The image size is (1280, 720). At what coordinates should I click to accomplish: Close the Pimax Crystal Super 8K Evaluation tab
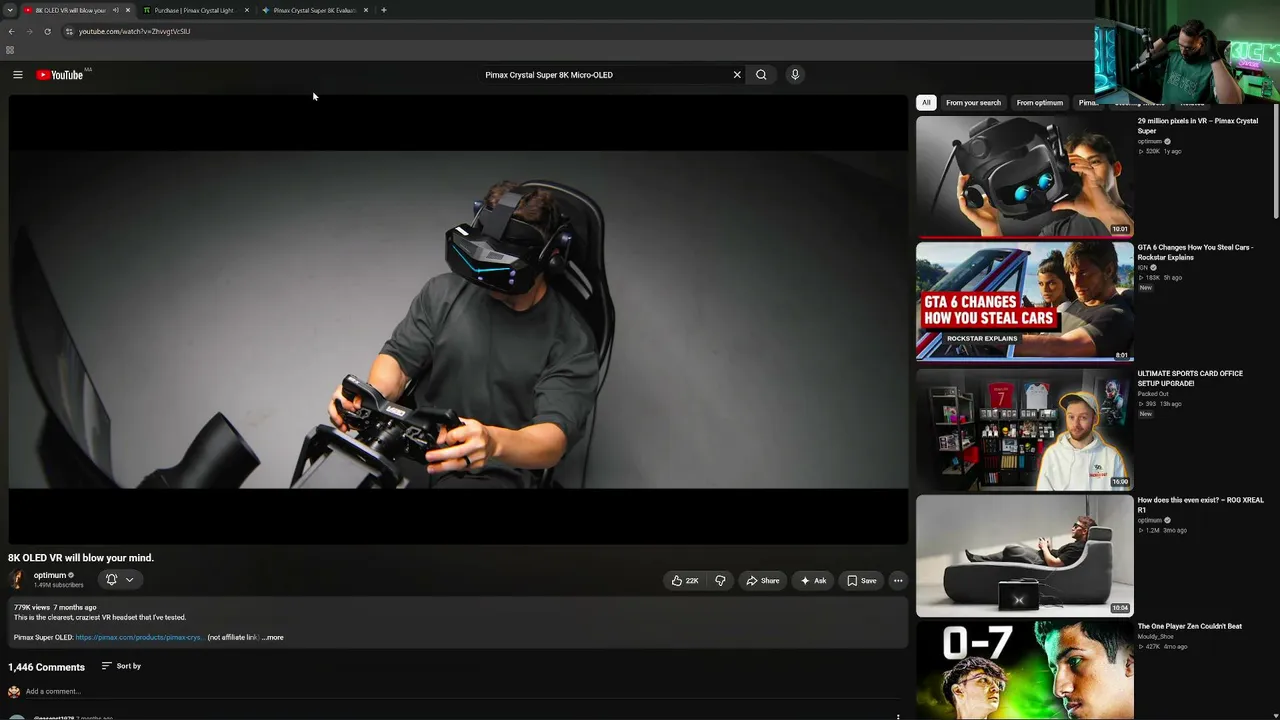point(366,10)
